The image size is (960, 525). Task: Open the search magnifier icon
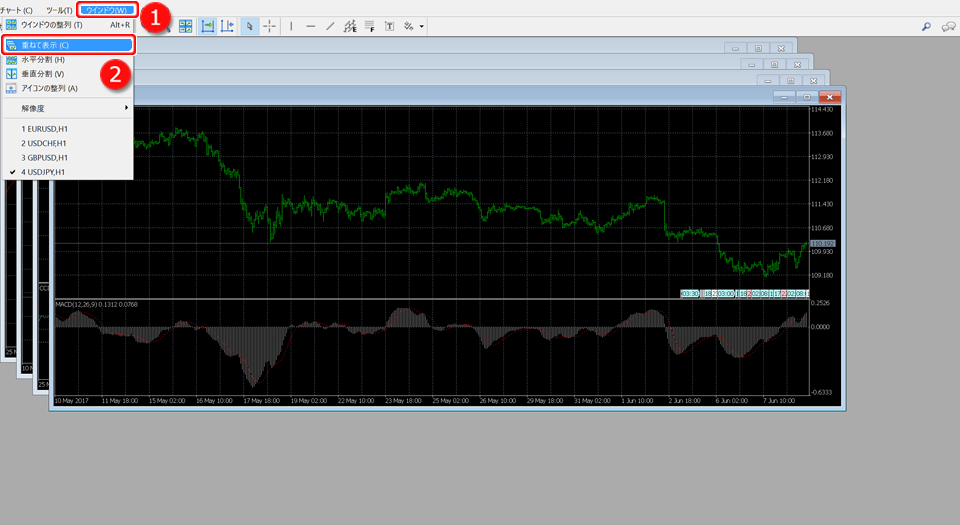coord(925,26)
